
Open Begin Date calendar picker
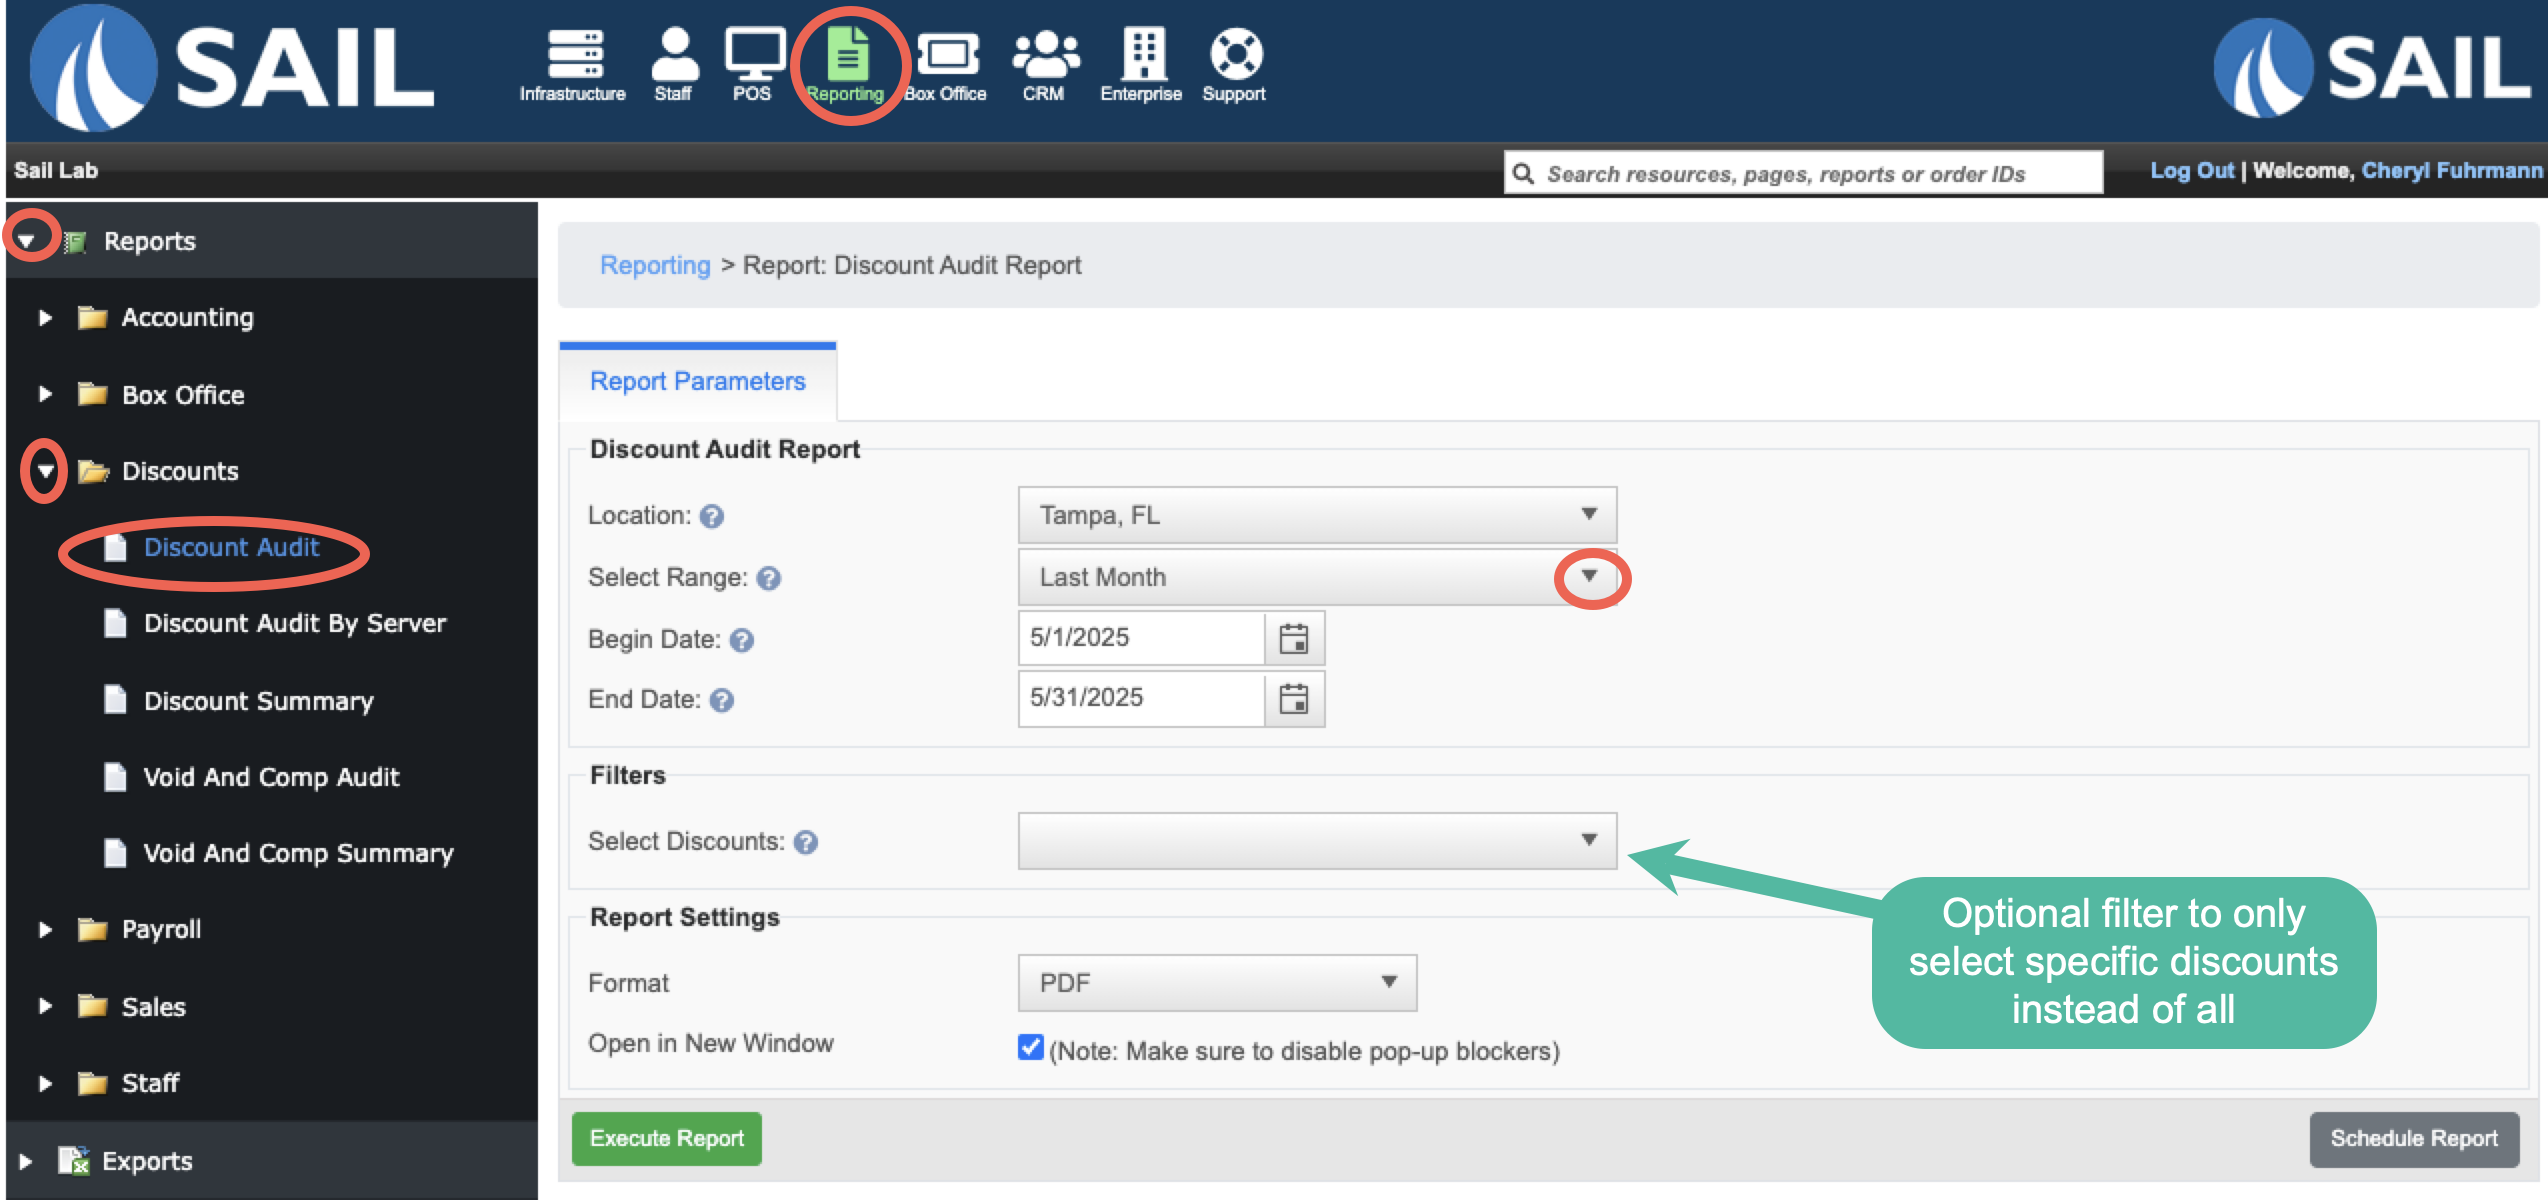pyautogui.click(x=1294, y=638)
